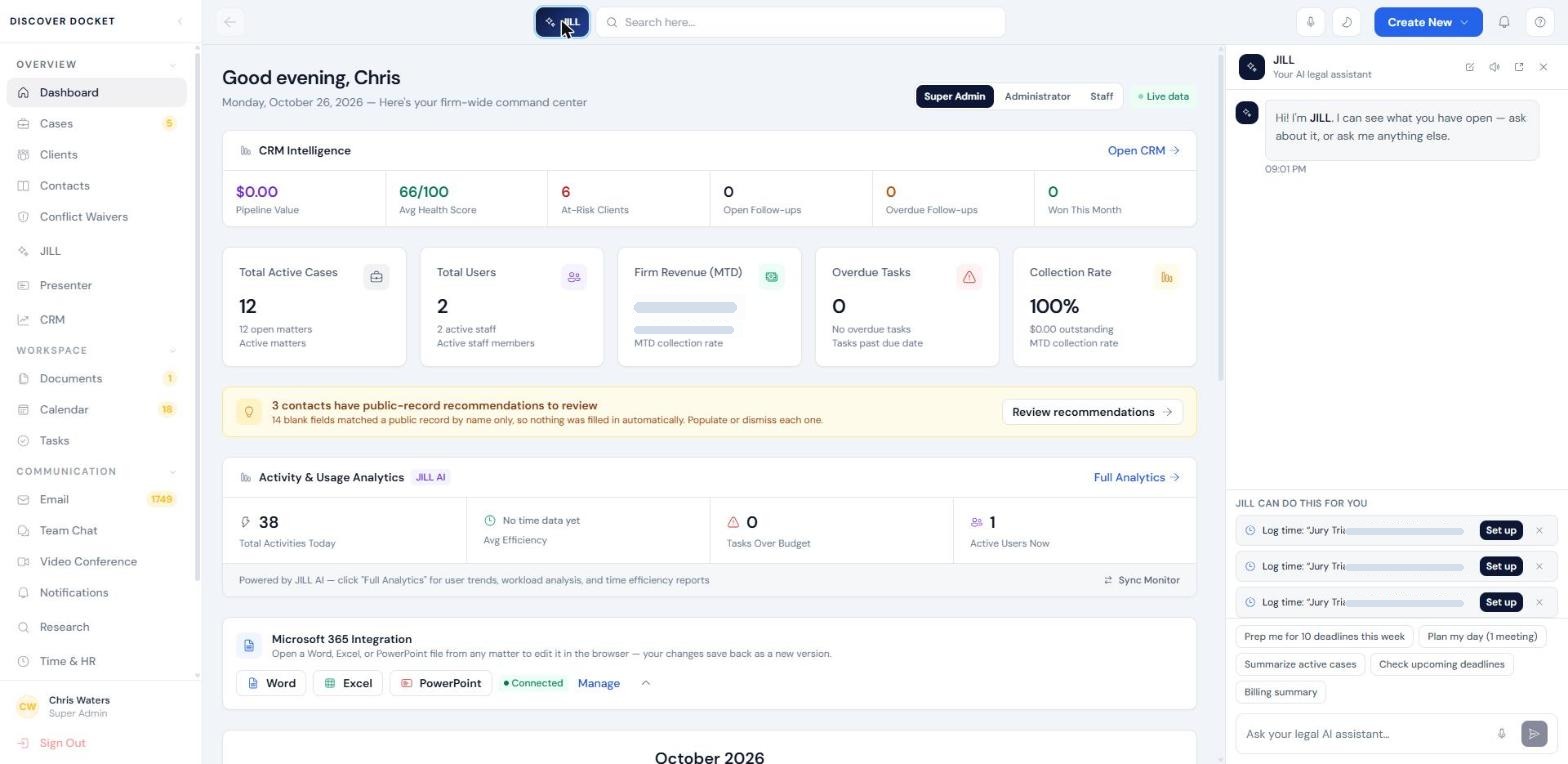The height and width of the screenshot is (764, 1568).
Task: Click Review recommendations button
Action: pyautogui.click(x=1092, y=412)
